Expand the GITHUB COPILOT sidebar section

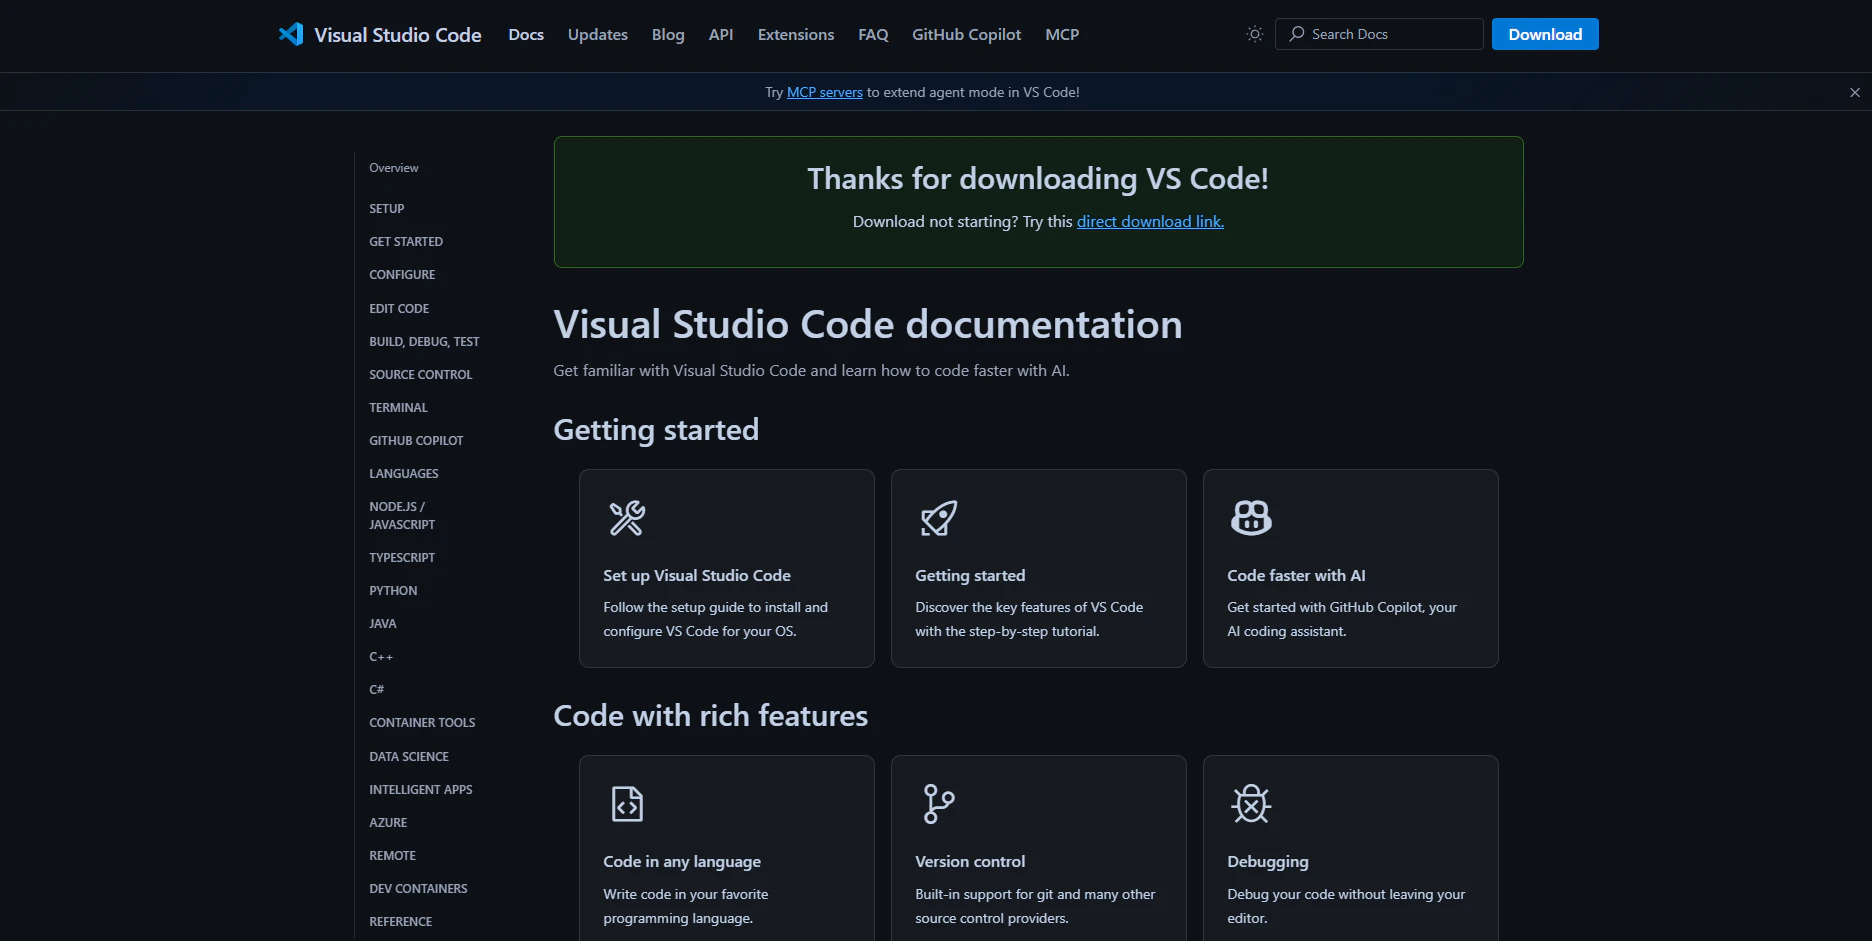(416, 441)
